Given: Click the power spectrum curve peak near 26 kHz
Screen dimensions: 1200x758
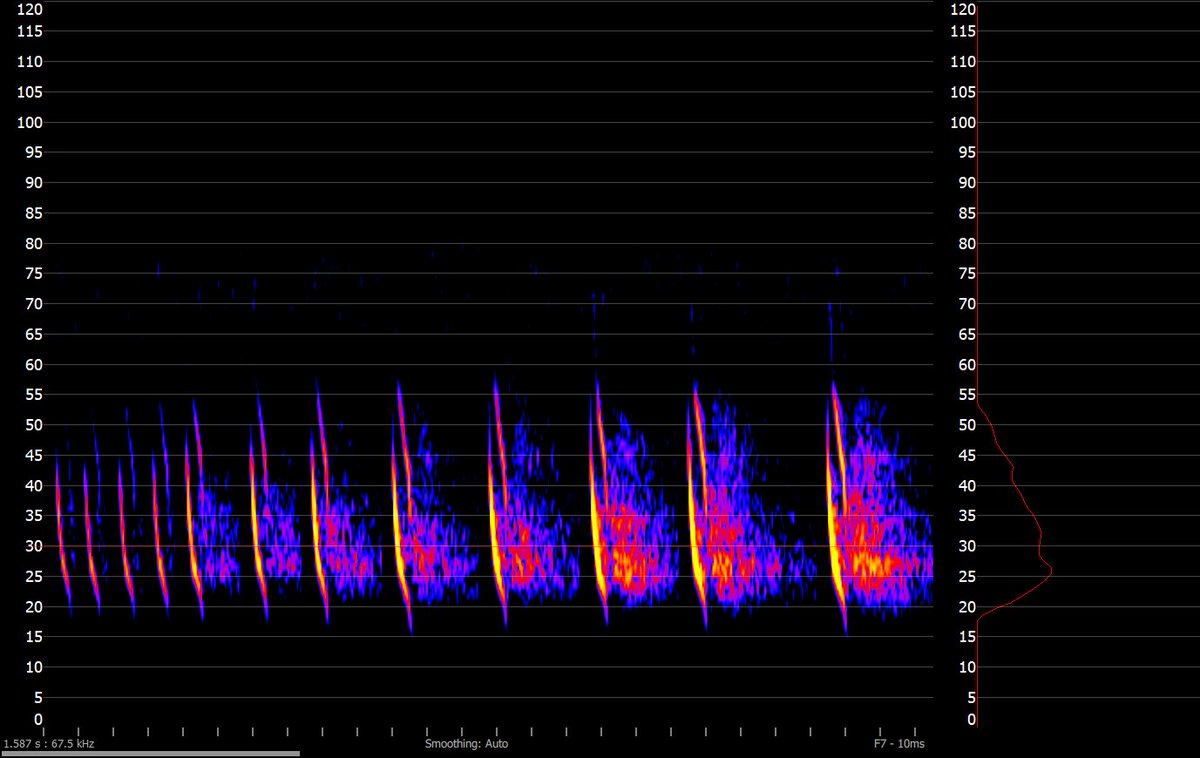Looking at the screenshot, I should click(x=1050, y=569).
